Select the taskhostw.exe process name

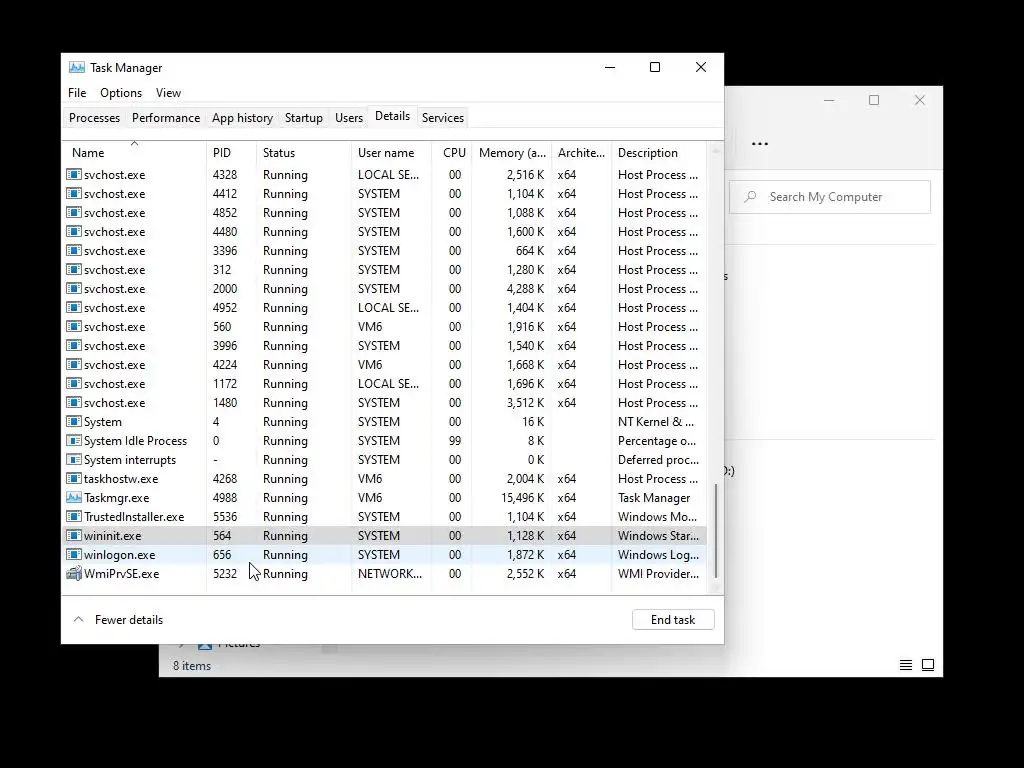[x=121, y=479]
